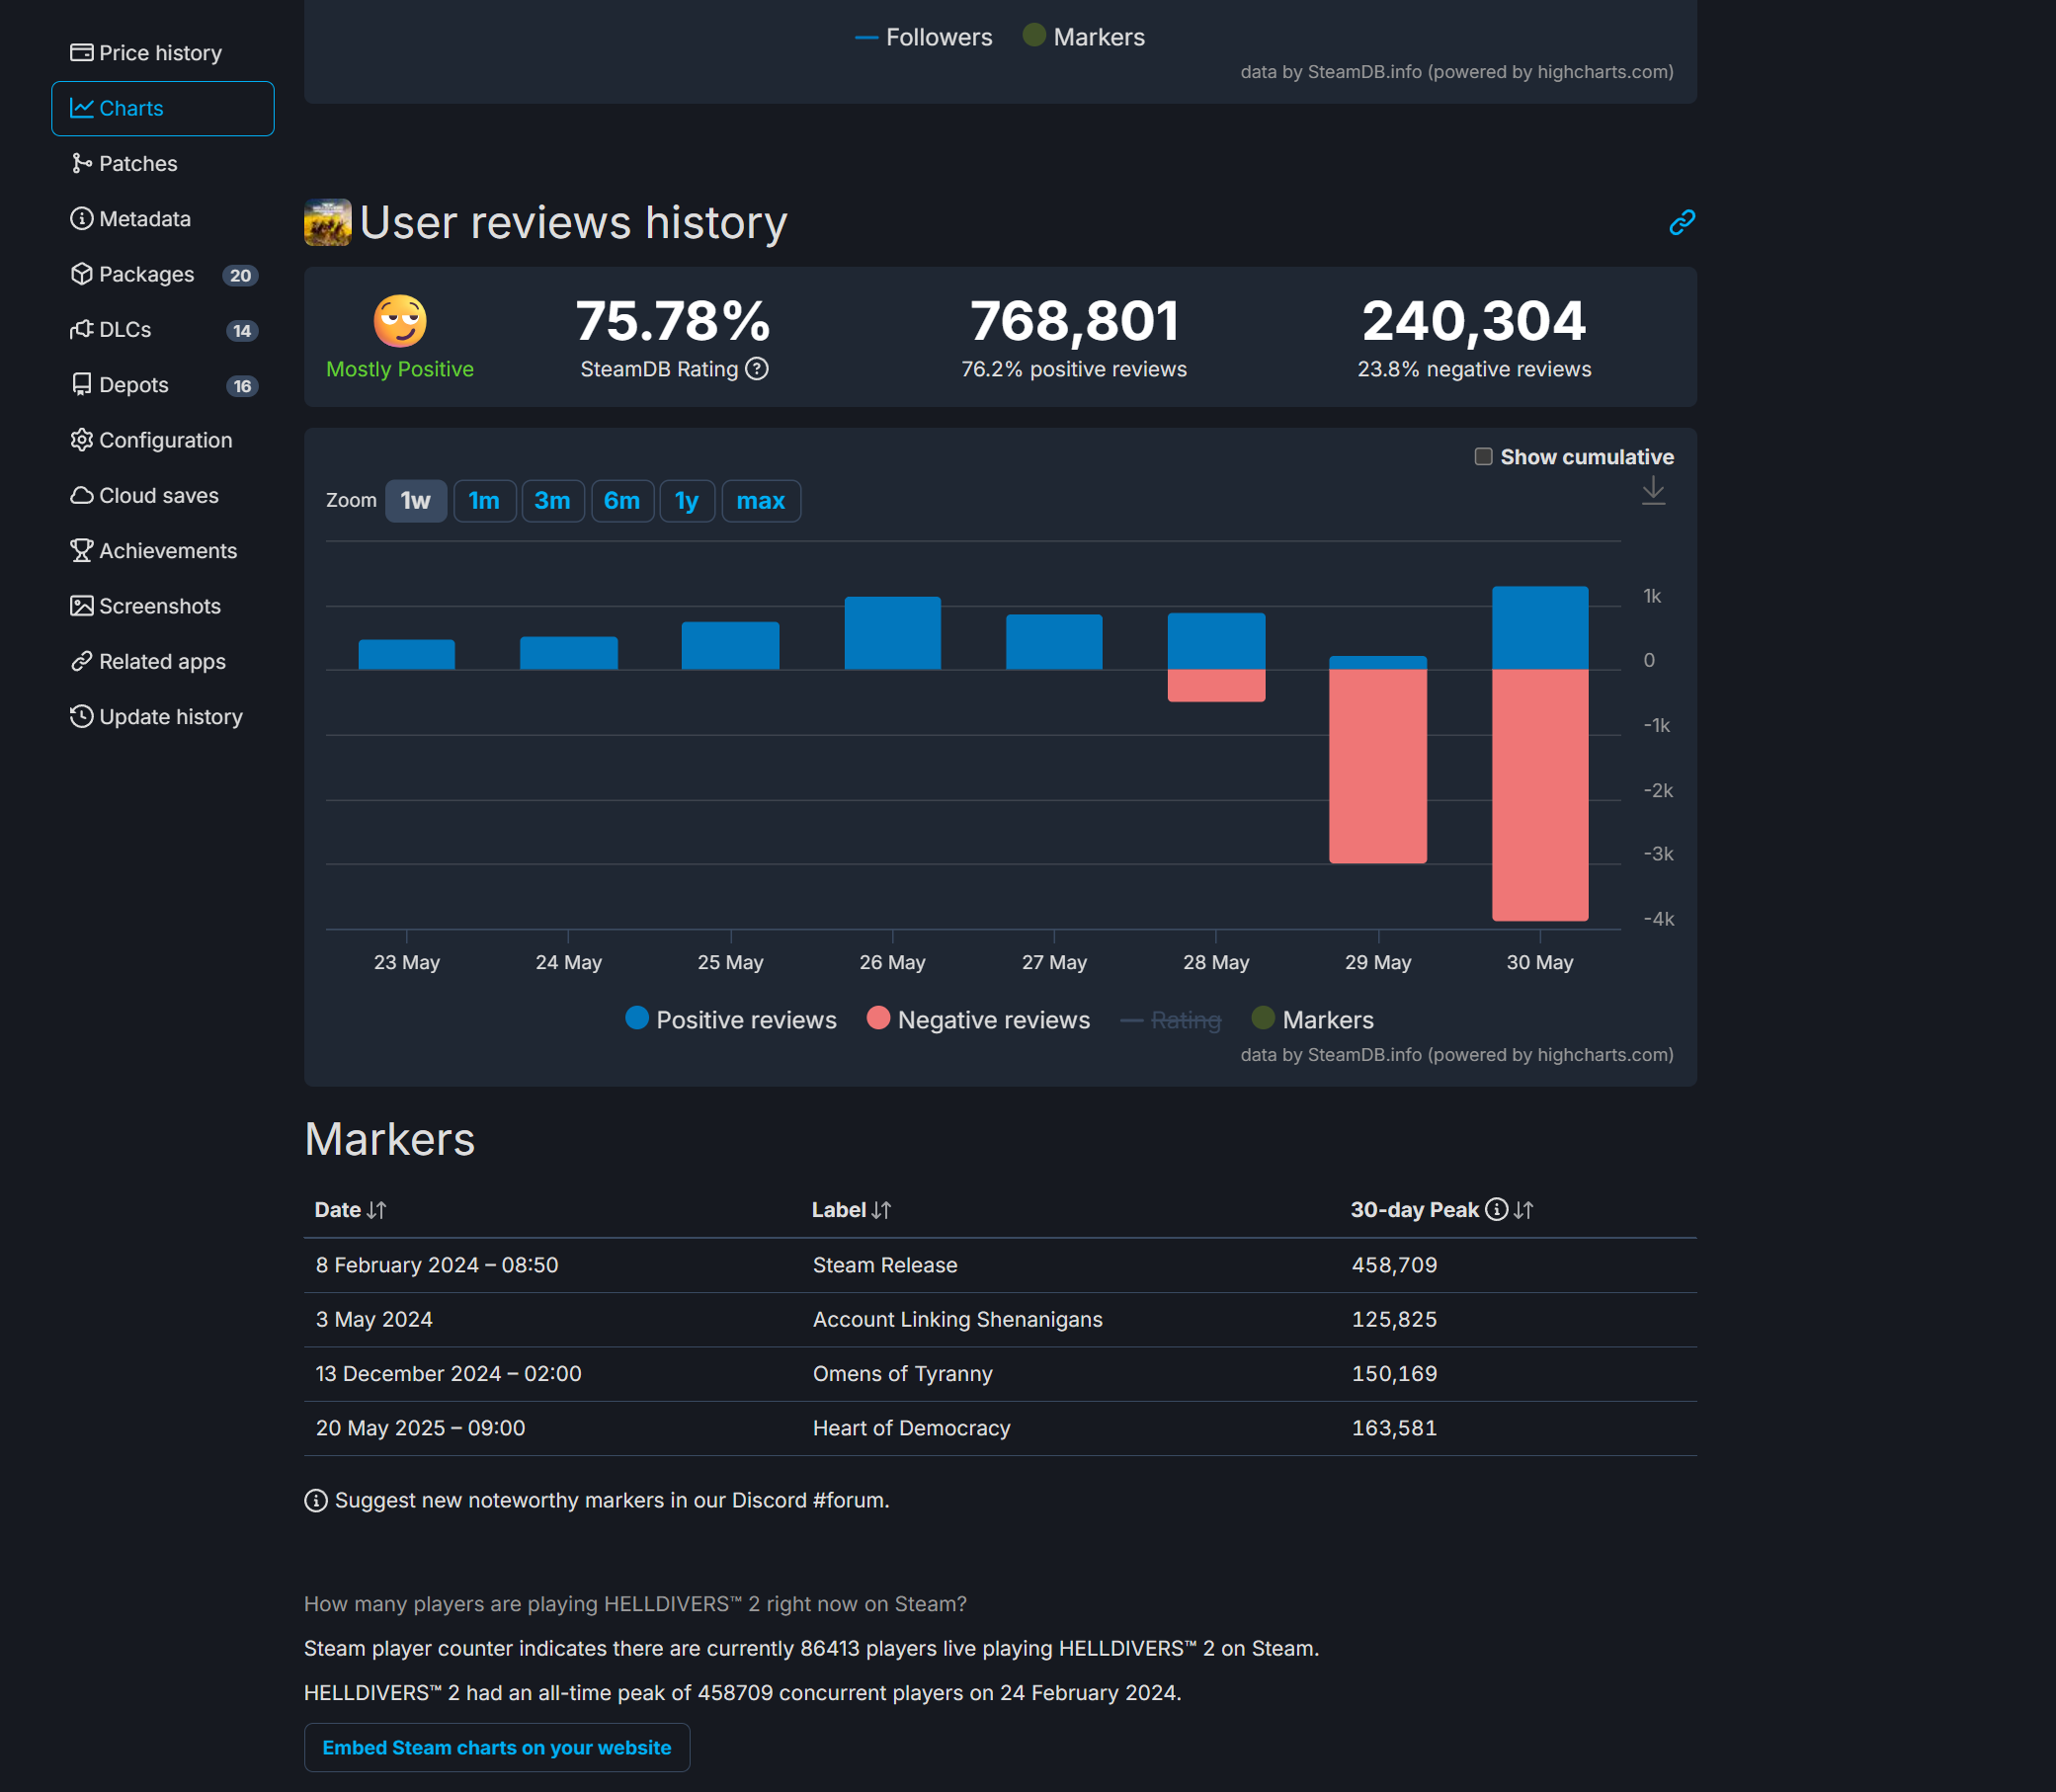Click the '20 May 2025 – 09:00' date
Viewport: 2056px width, 1792px height.
pyautogui.click(x=420, y=1429)
